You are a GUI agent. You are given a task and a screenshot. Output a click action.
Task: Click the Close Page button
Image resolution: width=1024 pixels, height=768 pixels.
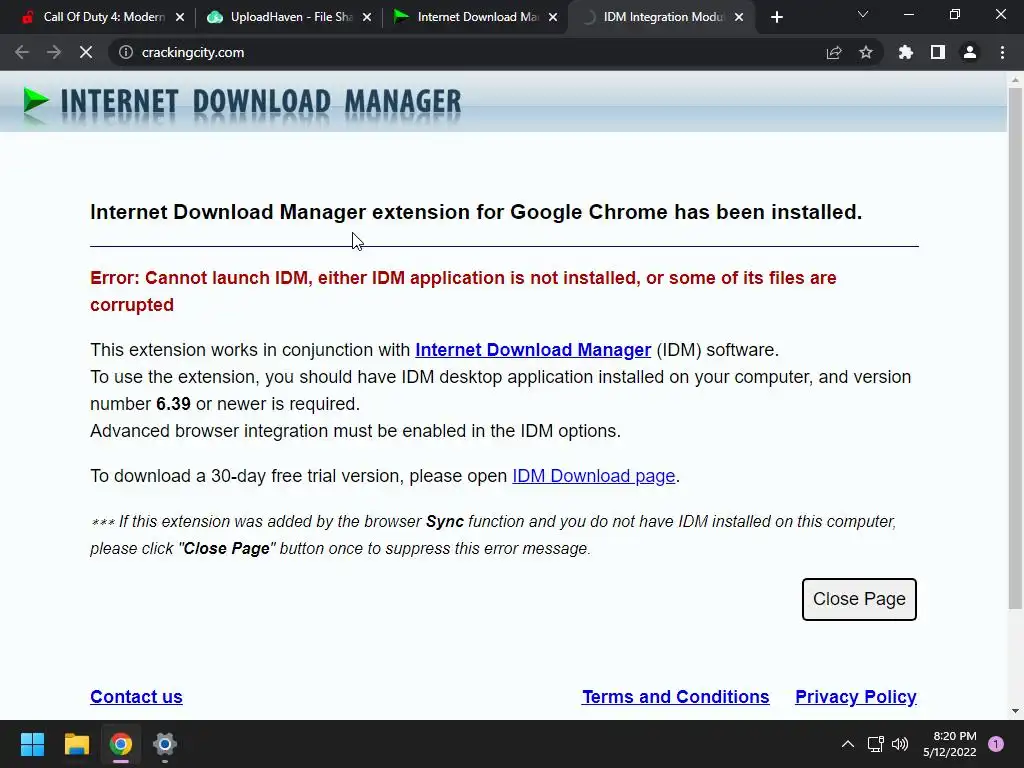(859, 599)
